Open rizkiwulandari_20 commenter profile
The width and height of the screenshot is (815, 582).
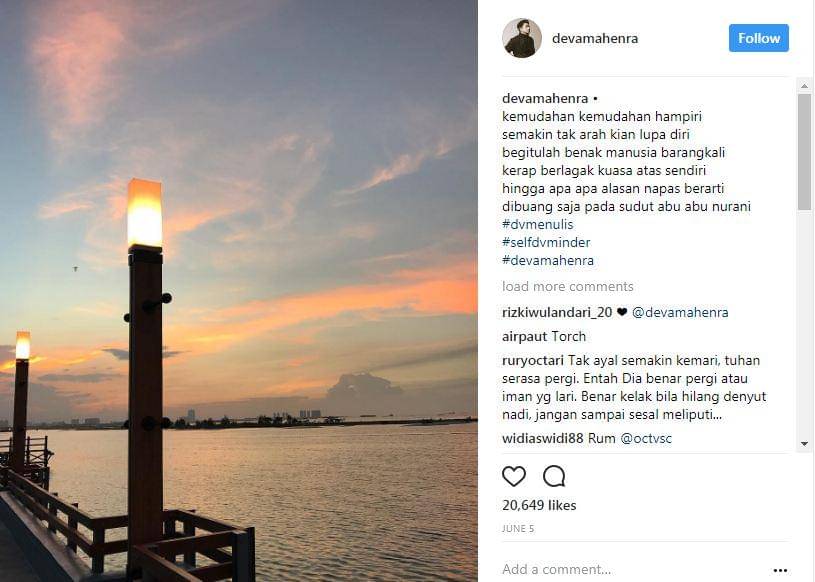[x=557, y=312]
